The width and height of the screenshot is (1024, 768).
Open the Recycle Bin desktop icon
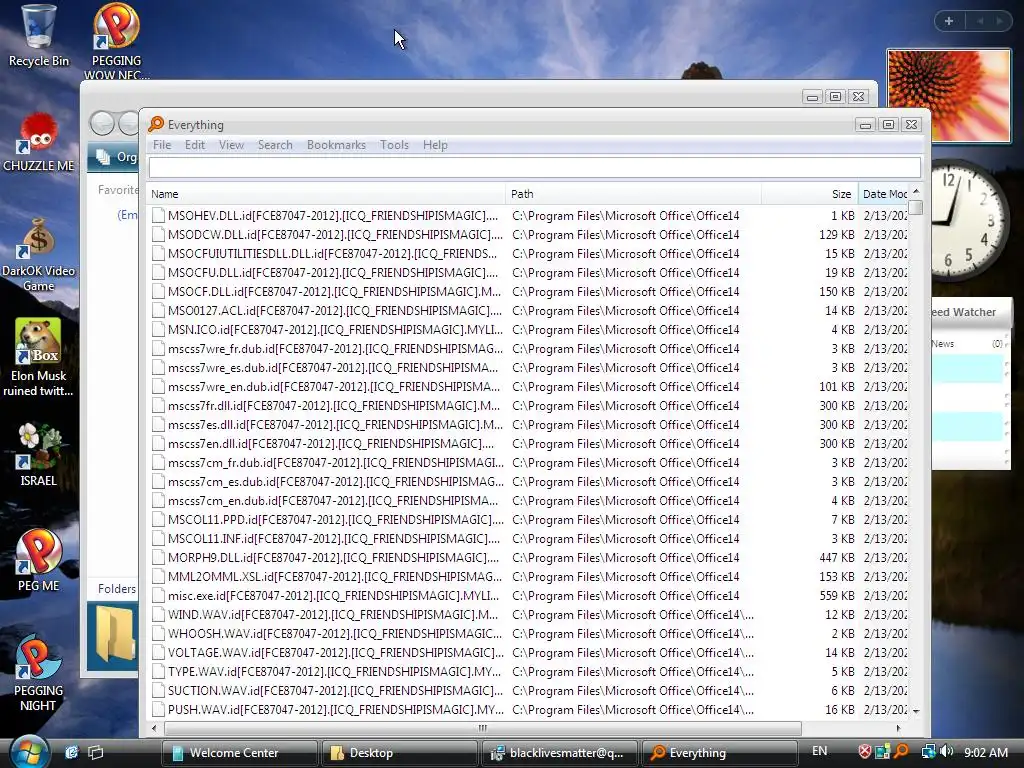(39, 36)
